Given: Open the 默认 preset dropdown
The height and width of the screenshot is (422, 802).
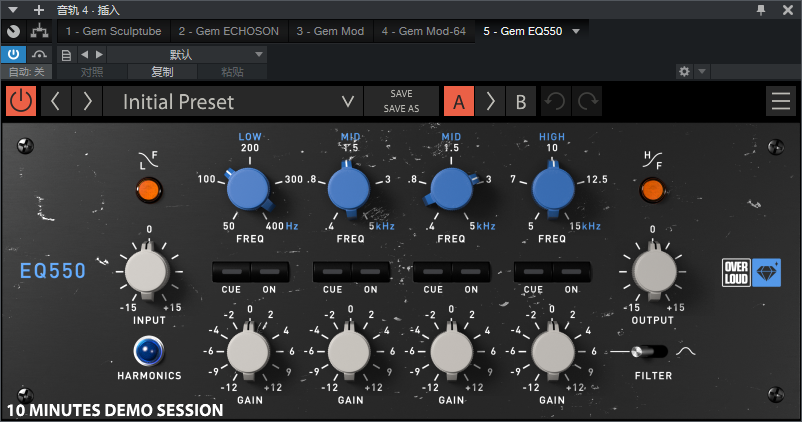Looking at the screenshot, I should click(187, 54).
